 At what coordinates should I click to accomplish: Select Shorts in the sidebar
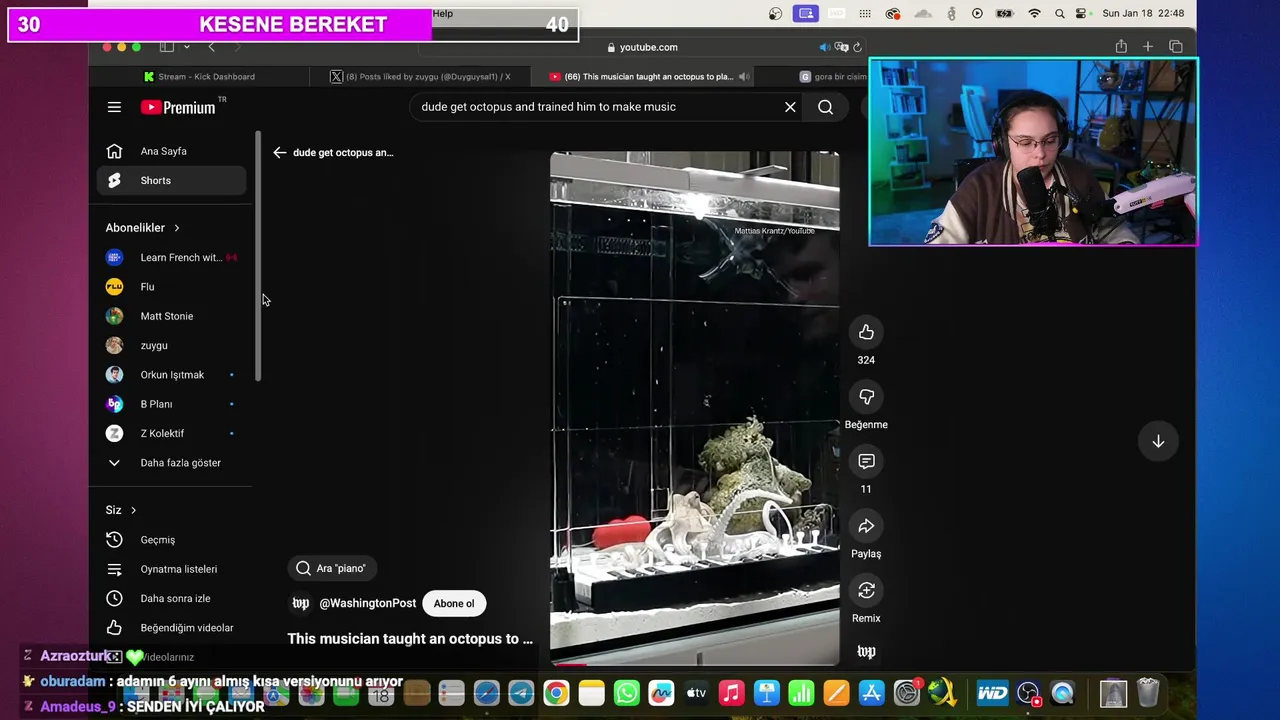171,180
